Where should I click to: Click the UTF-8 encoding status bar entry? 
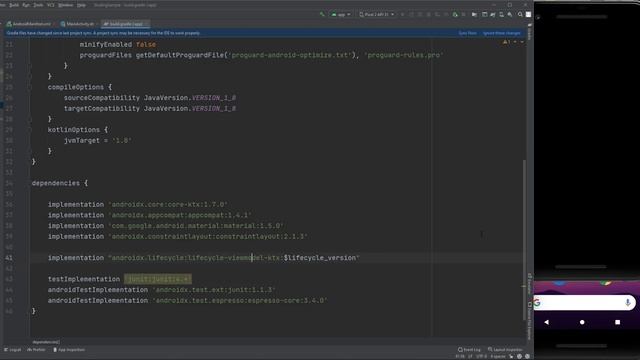click(482, 357)
